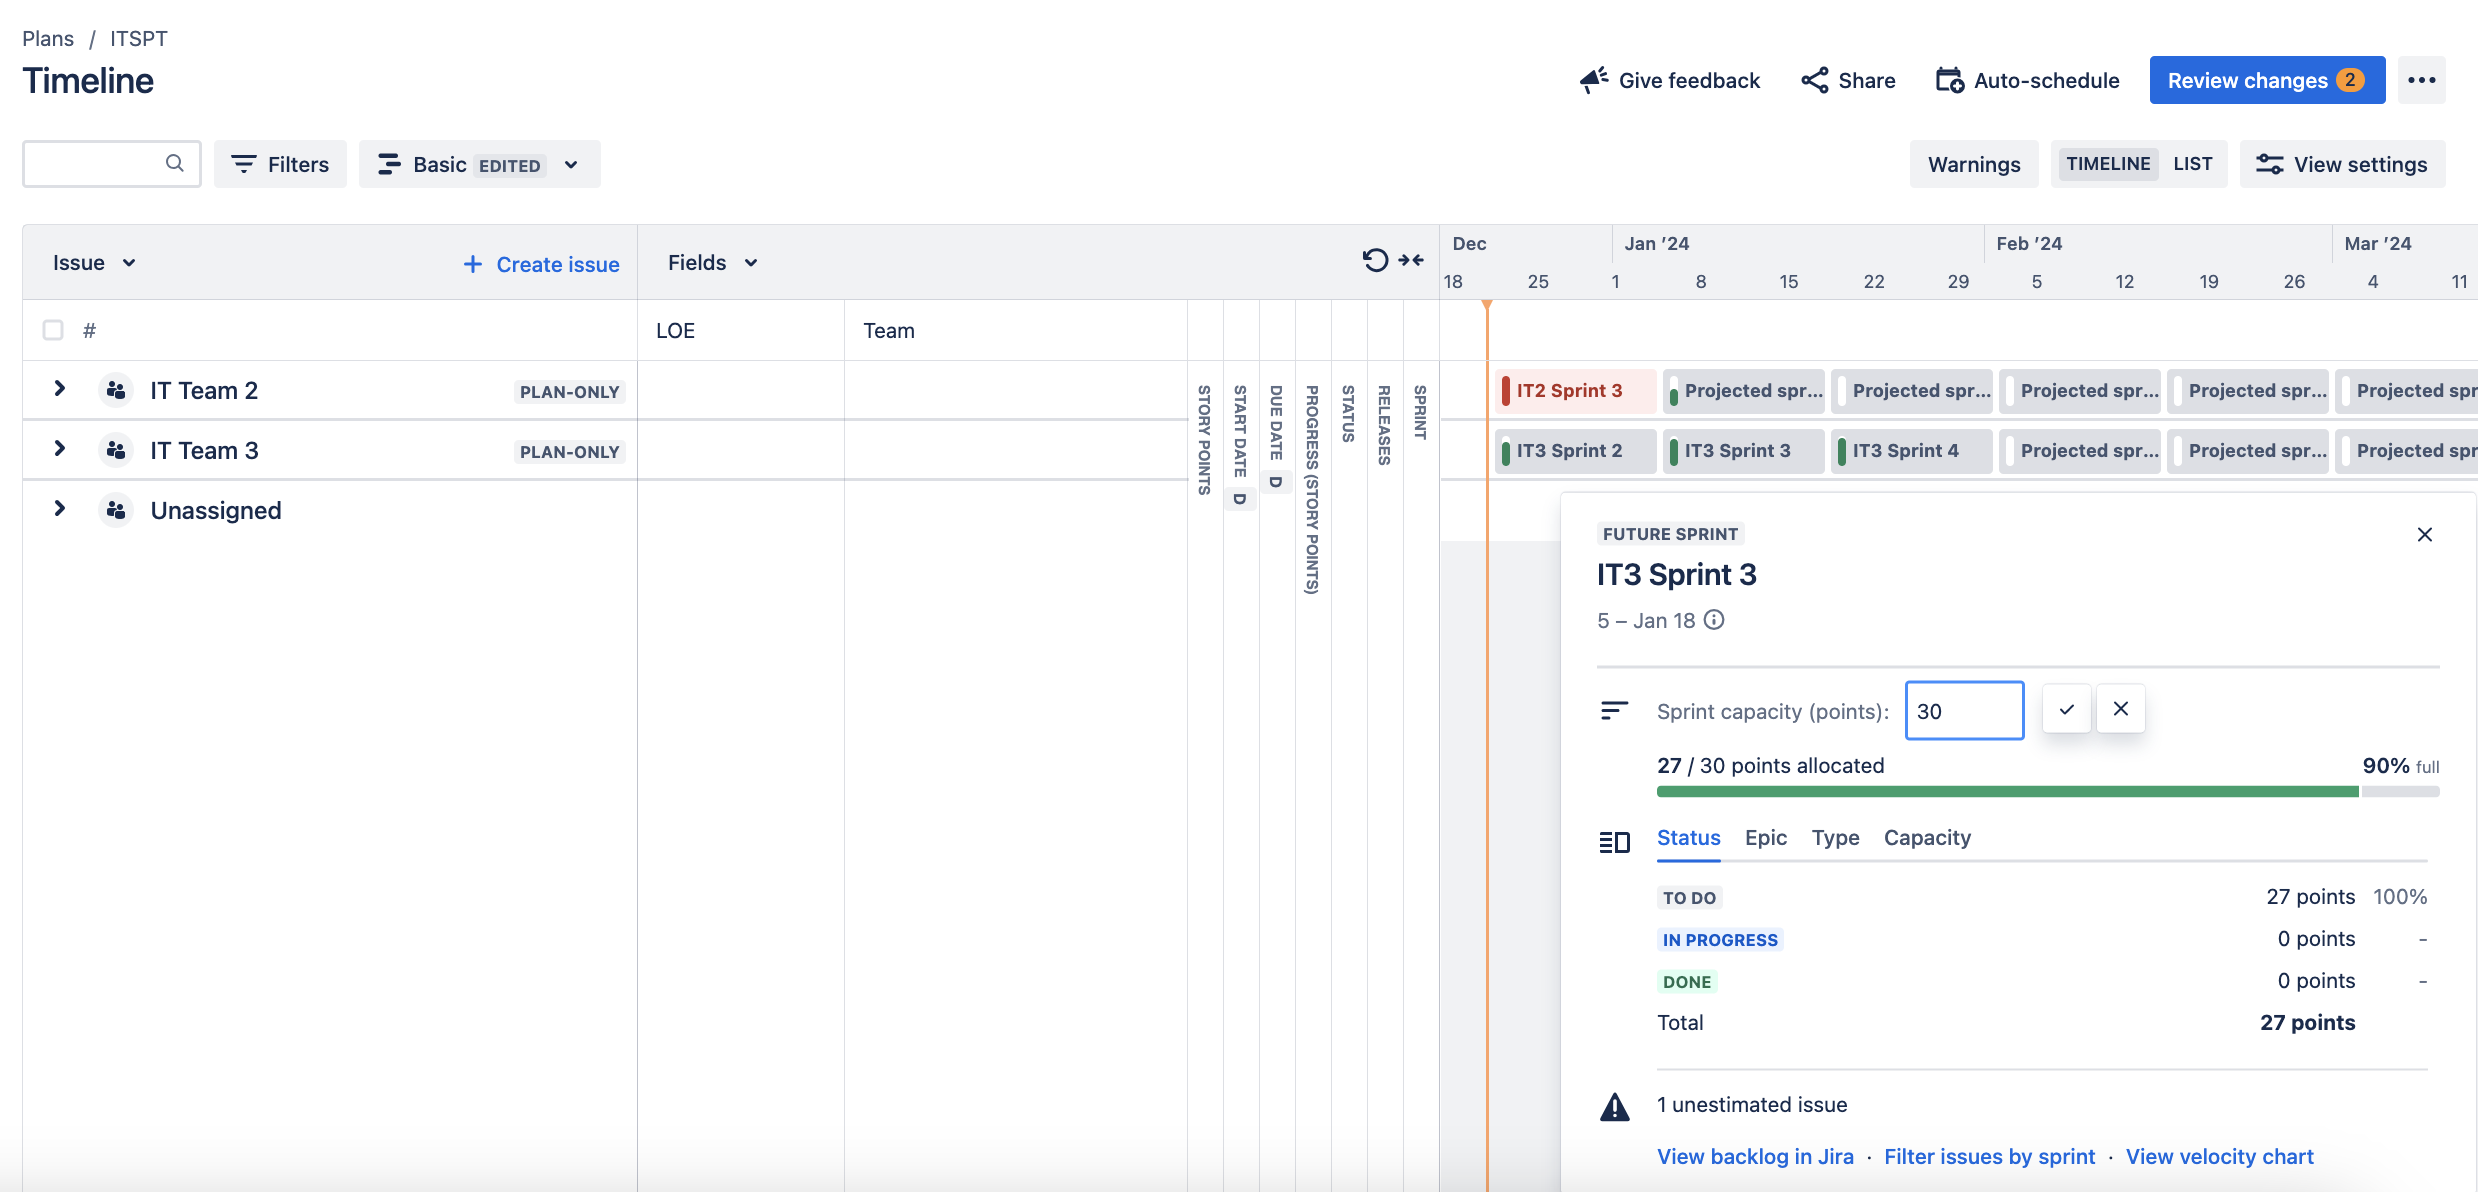Screen dimensions: 2478x1192
Task: Switch to the LIST view tab
Action: [x=2193, y=163]
